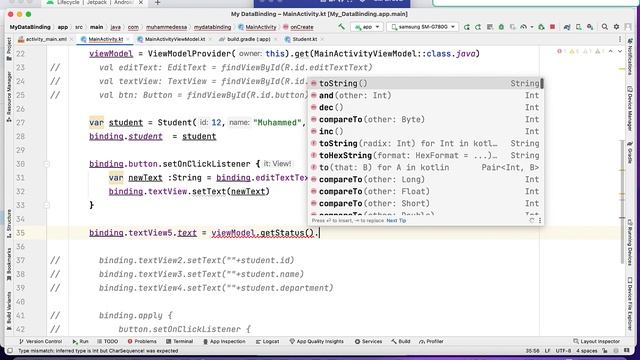Close the Student.kt tab
Screen dimensions: 640x360
[322, 39]
